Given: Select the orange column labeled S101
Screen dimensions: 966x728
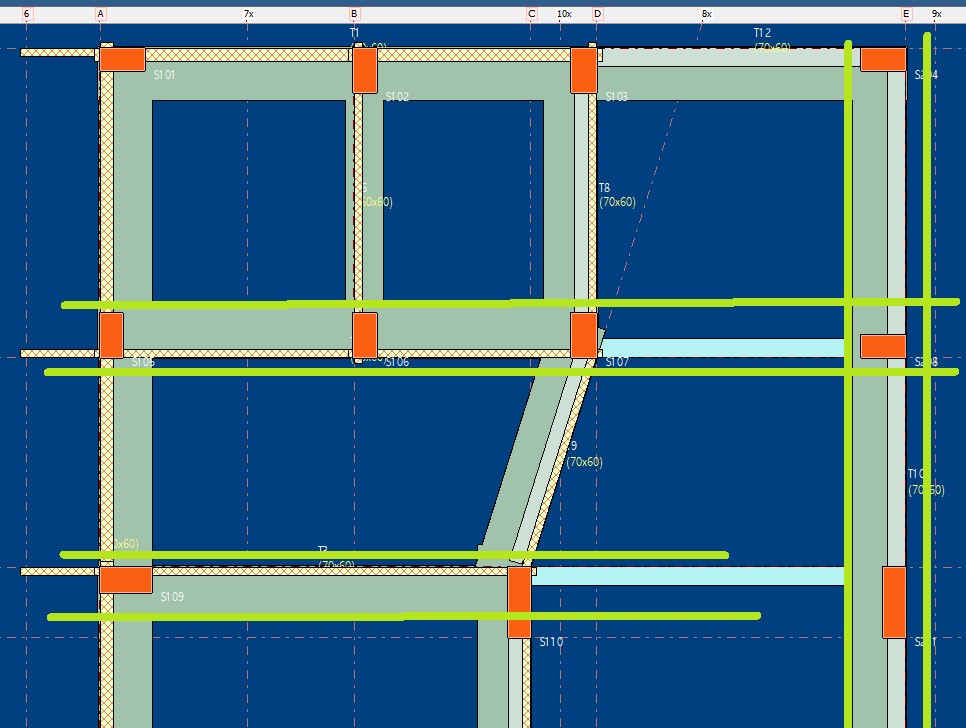Looking at the screenshot, I should 122,59.
